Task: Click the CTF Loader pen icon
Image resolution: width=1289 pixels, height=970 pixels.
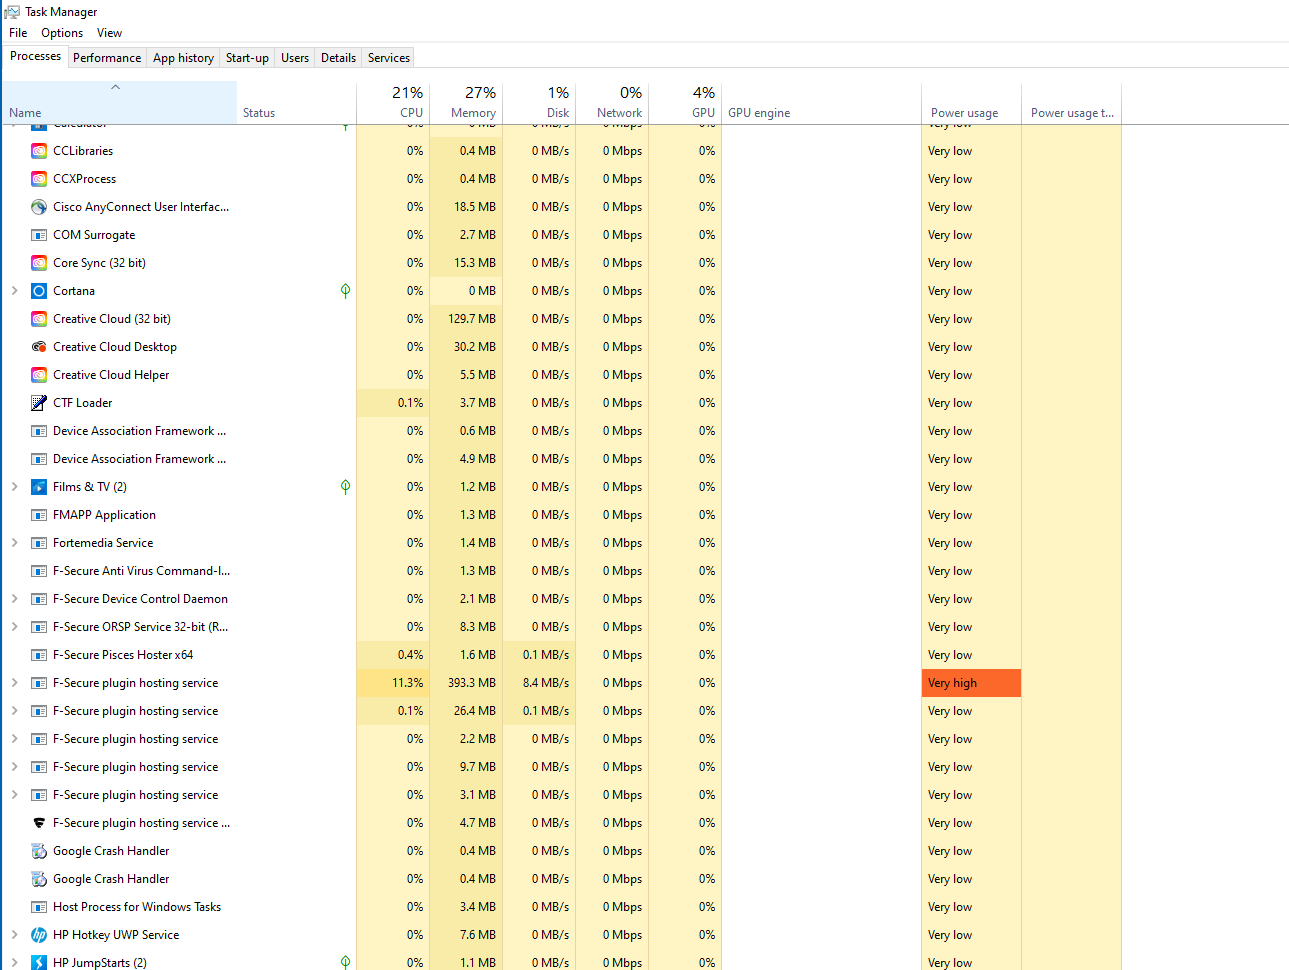Action: click(39, 403)
